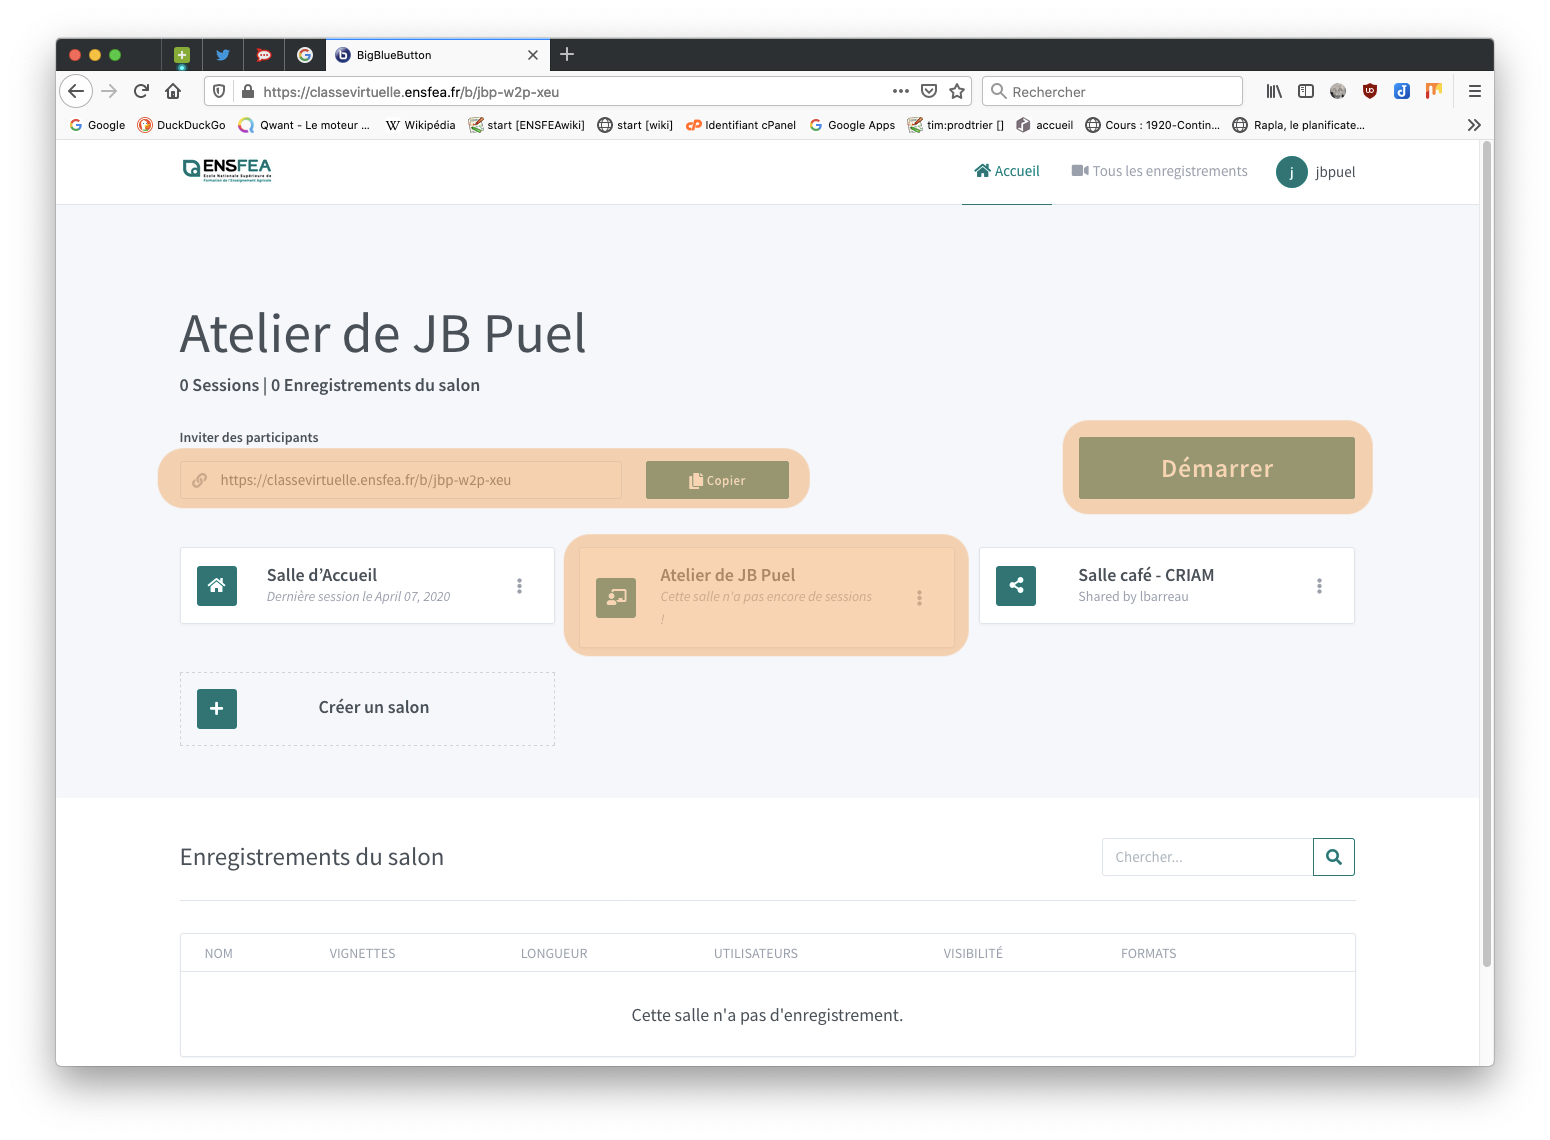Open the jbpuel user menu
1550x1140 pixels.
1316,172
